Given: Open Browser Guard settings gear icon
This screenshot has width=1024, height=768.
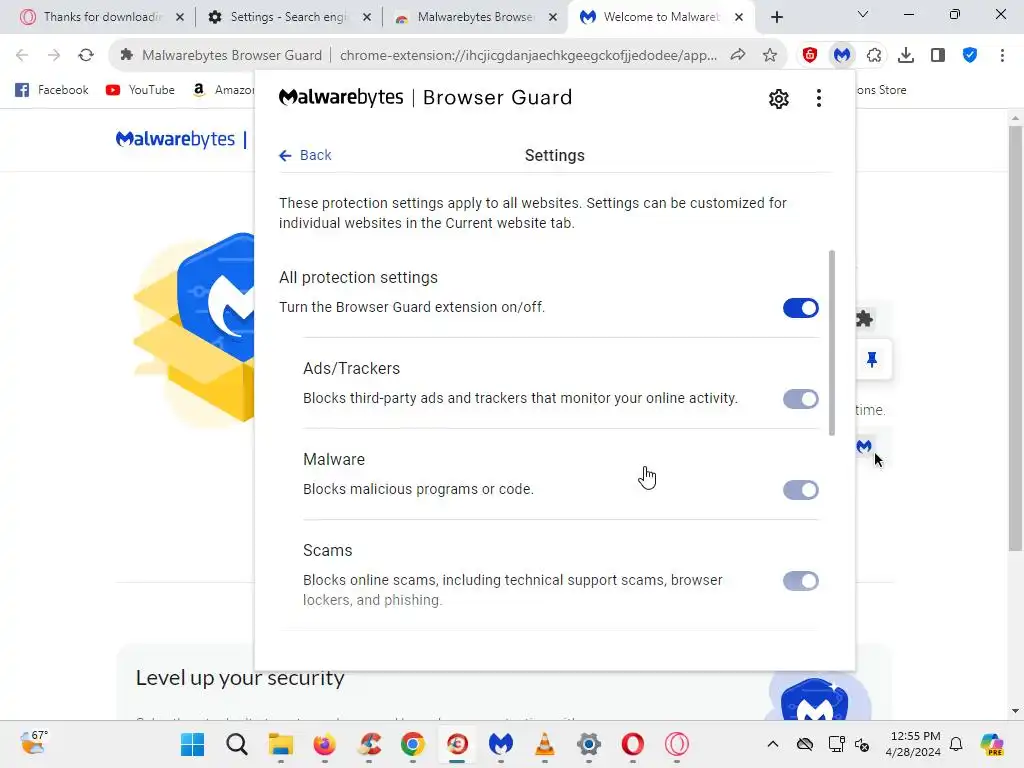Looking at the screenshot, I should point(778,99).
